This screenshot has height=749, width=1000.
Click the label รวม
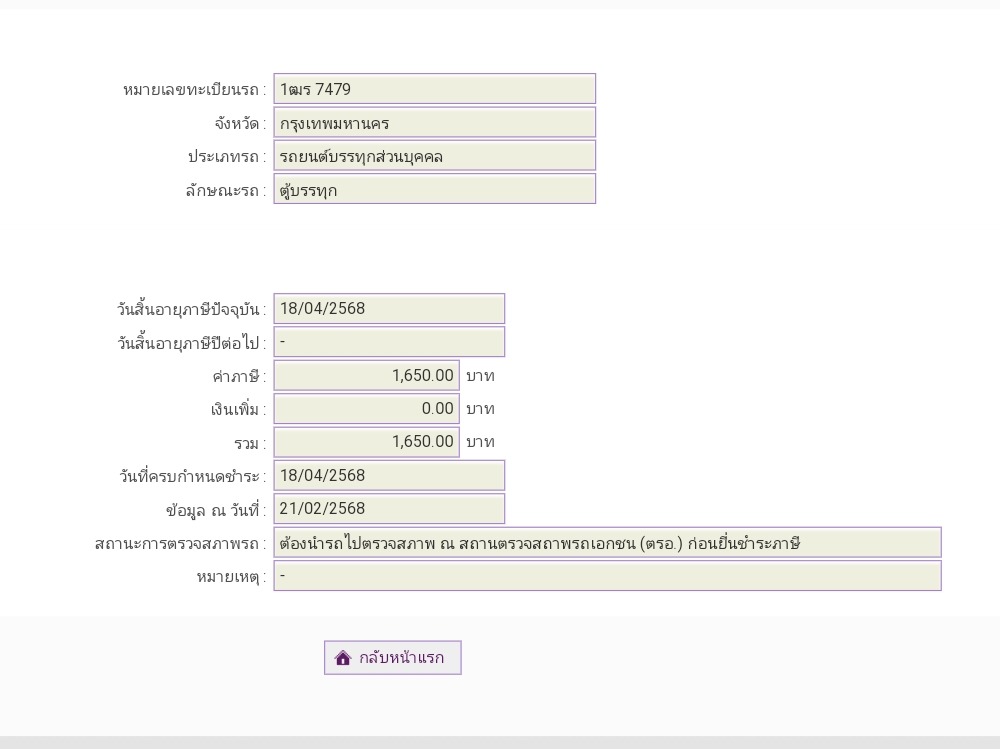coord(250,443)
